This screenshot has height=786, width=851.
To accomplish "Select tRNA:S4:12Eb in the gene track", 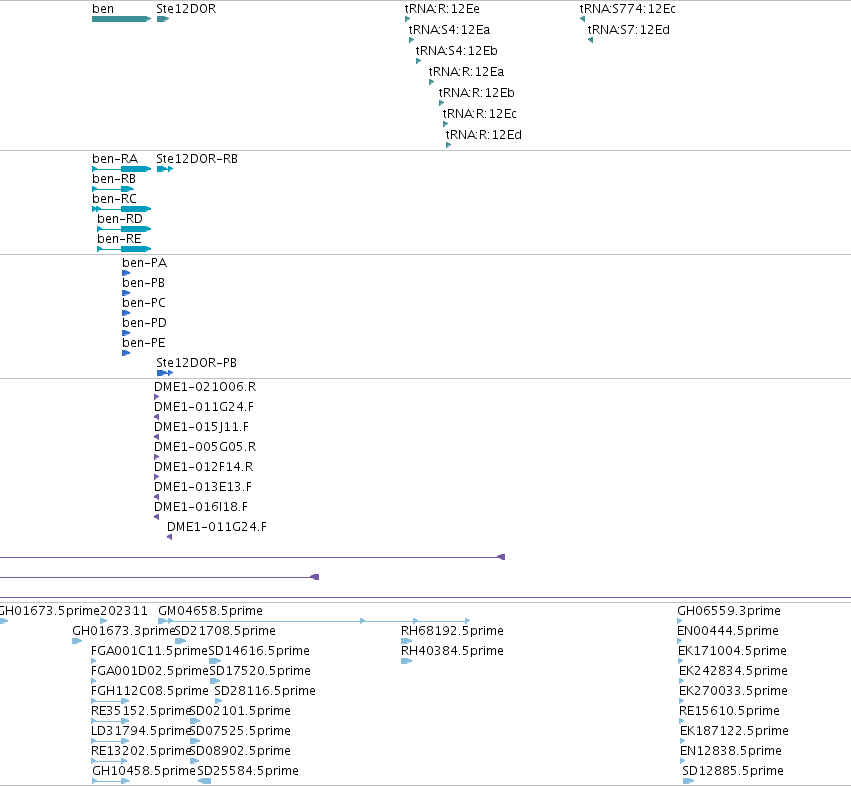I will point(456,51).
